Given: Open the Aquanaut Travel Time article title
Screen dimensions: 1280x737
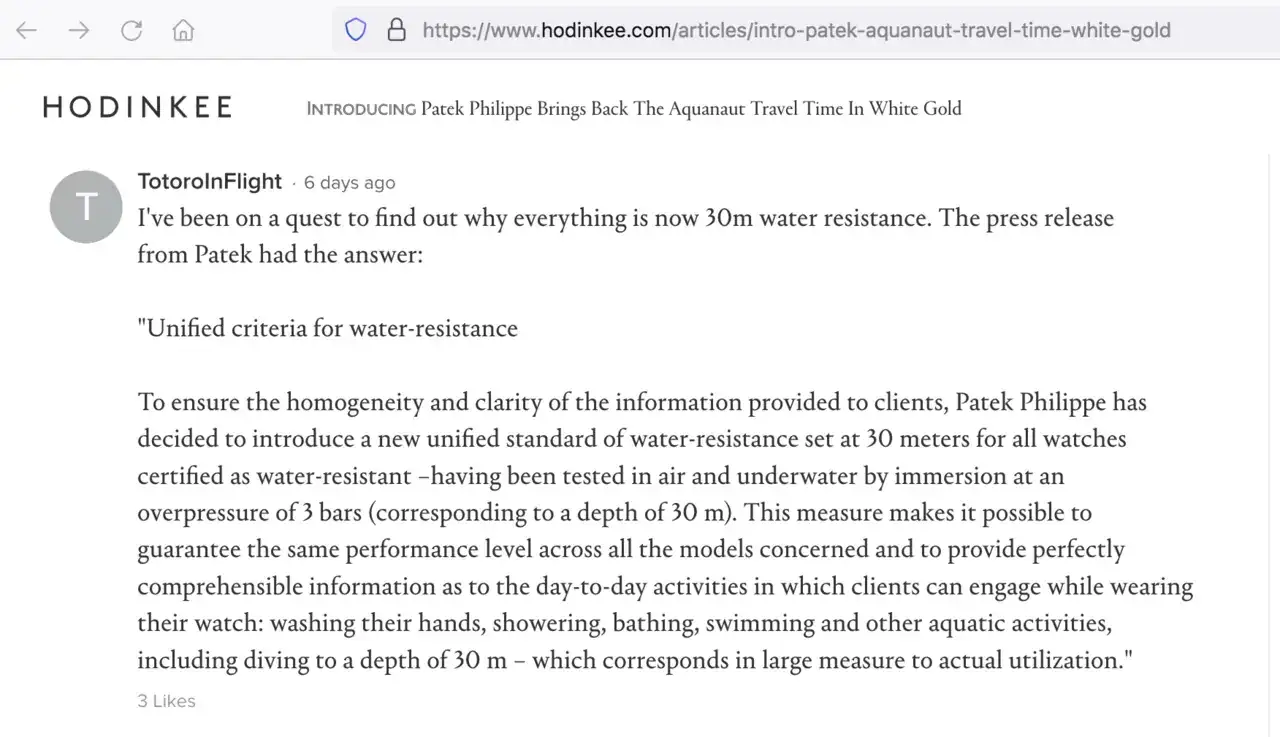Looking at the screenshot, I should click(689, 108).
